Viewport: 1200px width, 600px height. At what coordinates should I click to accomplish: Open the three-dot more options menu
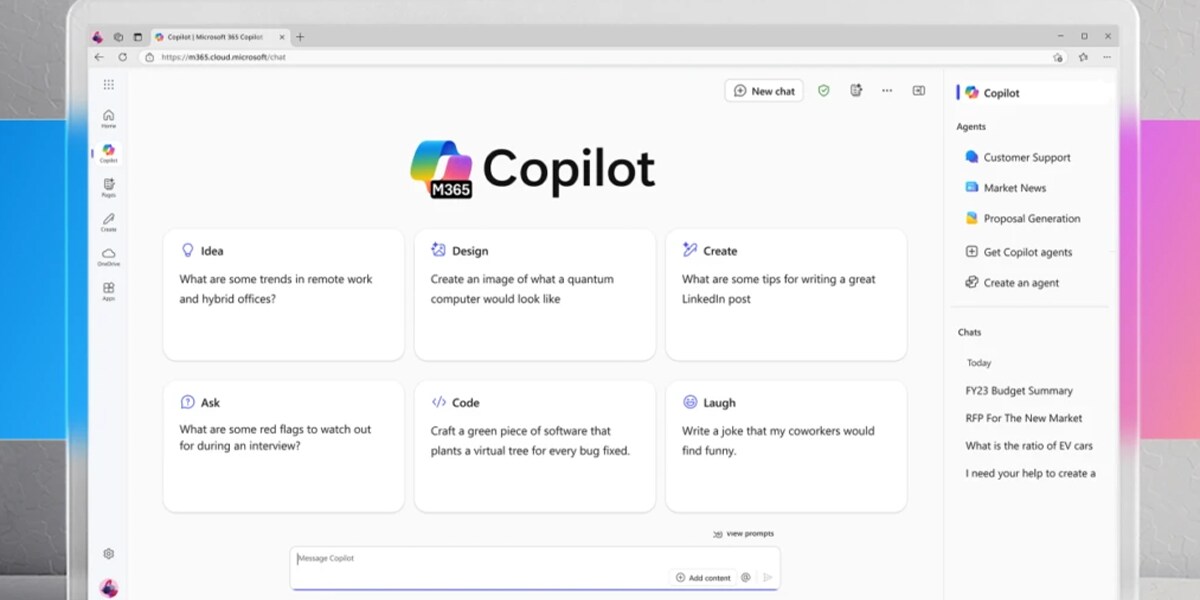887,91
